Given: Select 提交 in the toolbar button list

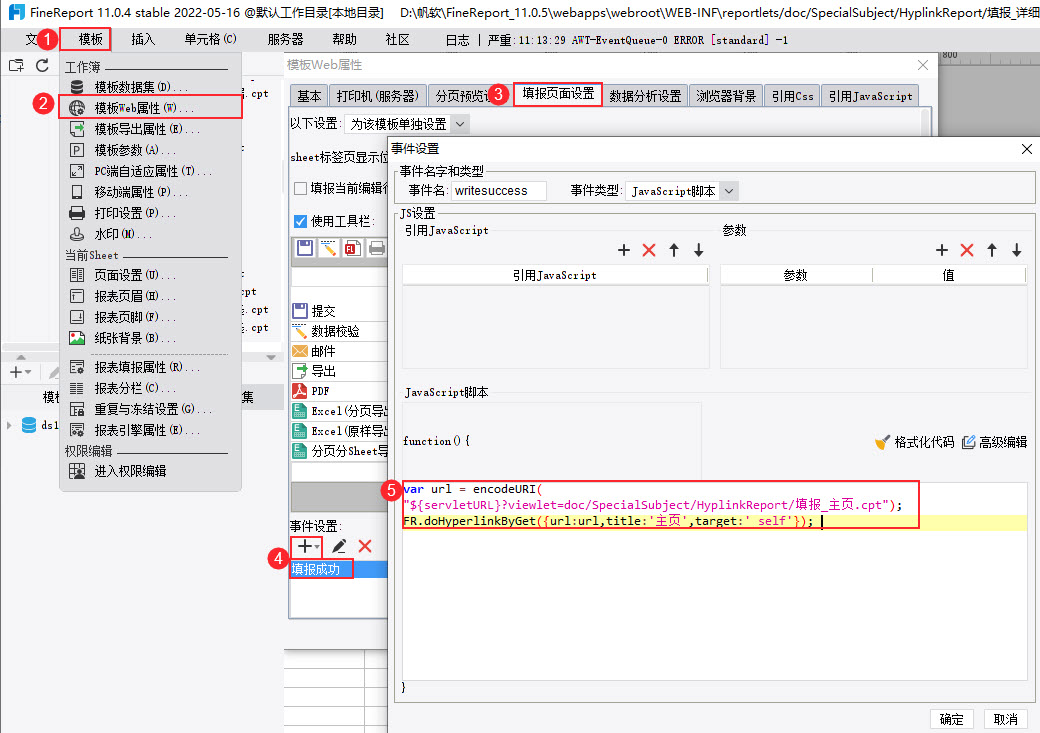Looking at the screenshot, I should coord(339,310).
